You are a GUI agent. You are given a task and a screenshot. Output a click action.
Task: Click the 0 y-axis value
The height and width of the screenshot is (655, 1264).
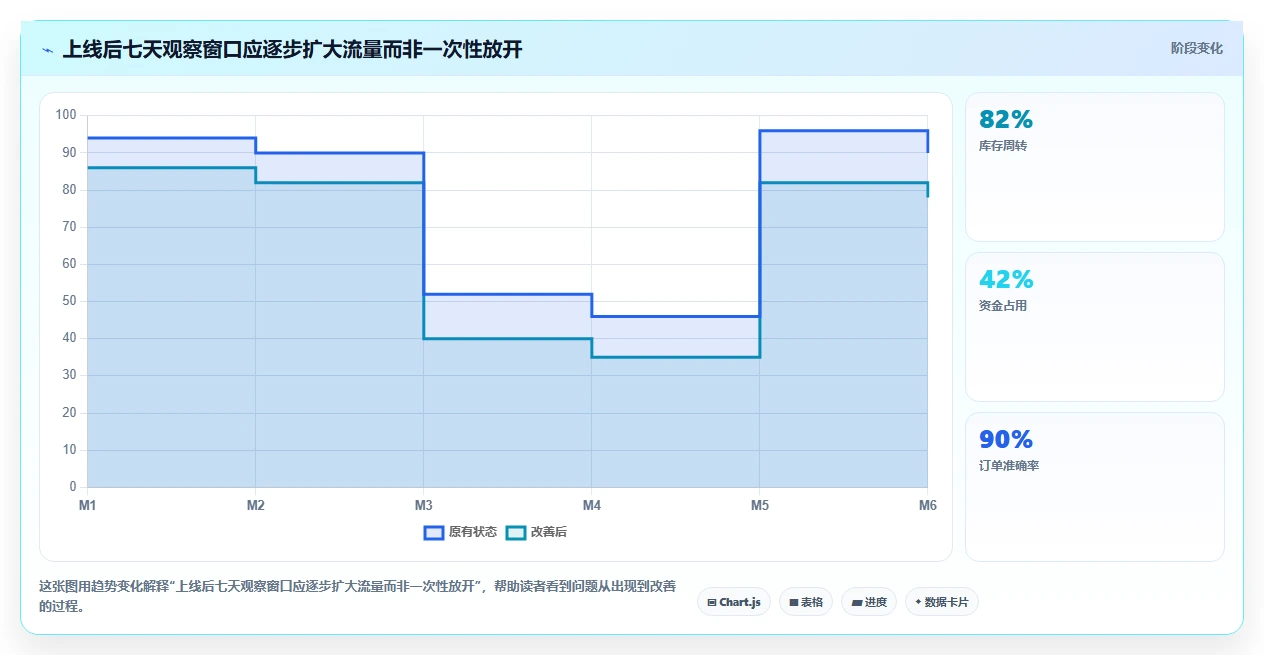coord(72,487)
